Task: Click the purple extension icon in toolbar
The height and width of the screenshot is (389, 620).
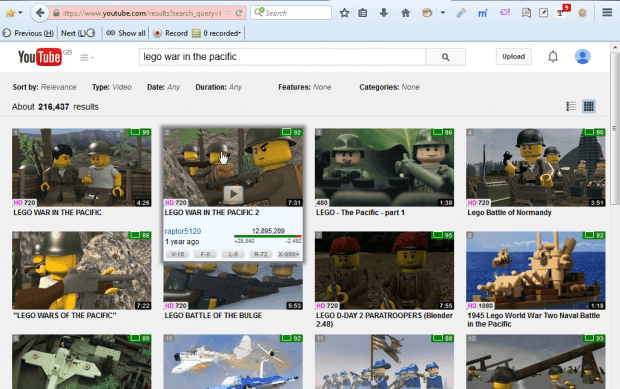Action: point(505,13)
